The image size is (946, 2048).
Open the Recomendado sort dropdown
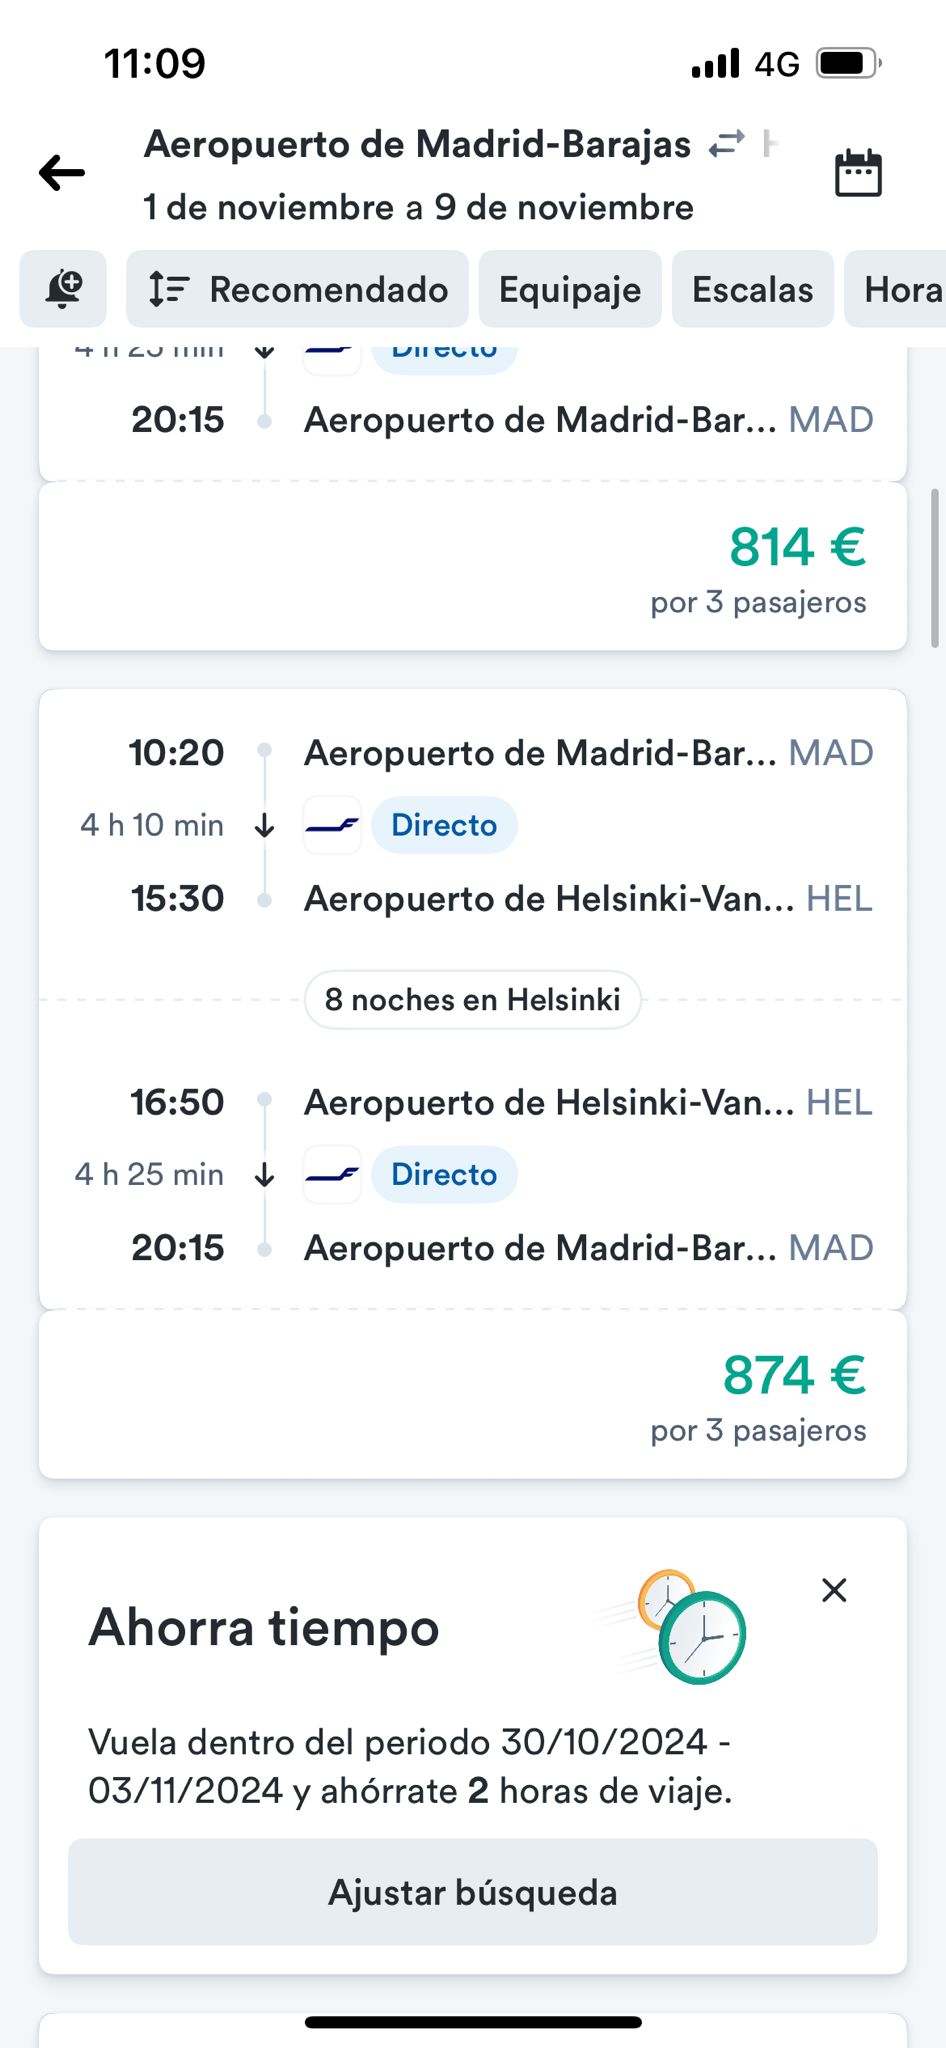[297, 289]
